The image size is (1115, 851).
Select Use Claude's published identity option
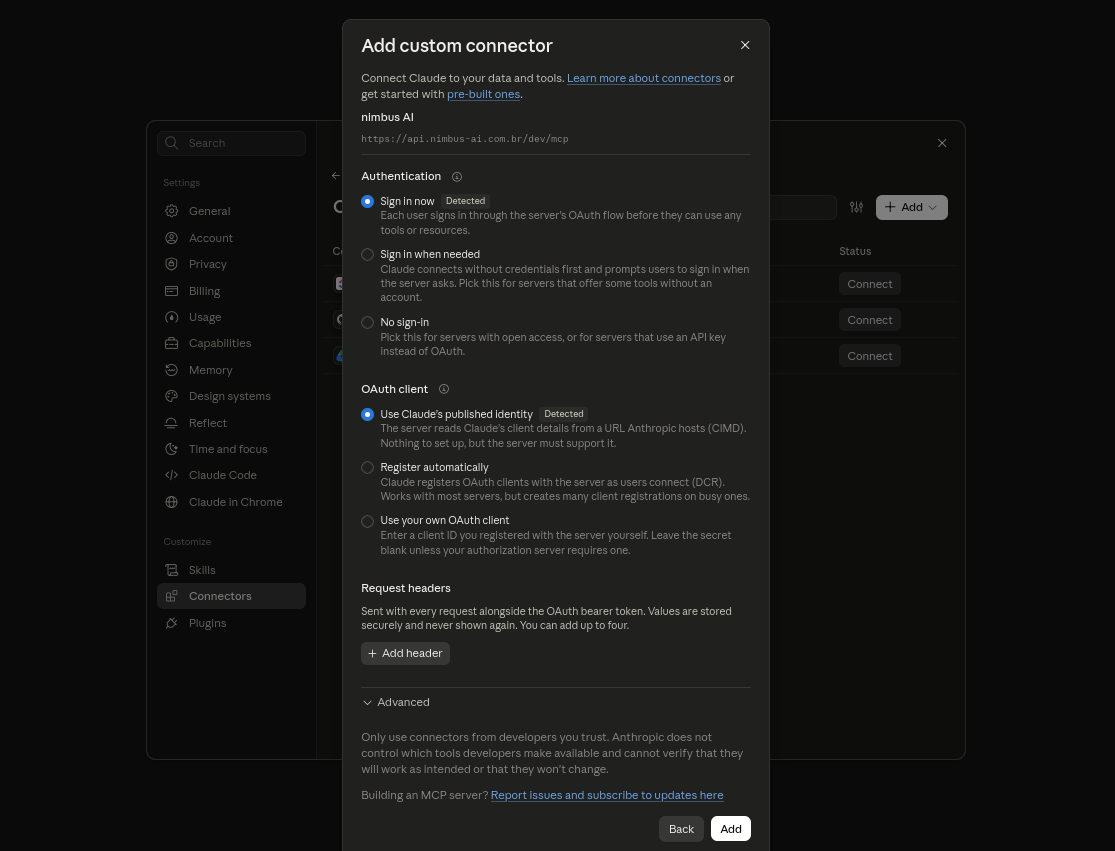(368, 414)
